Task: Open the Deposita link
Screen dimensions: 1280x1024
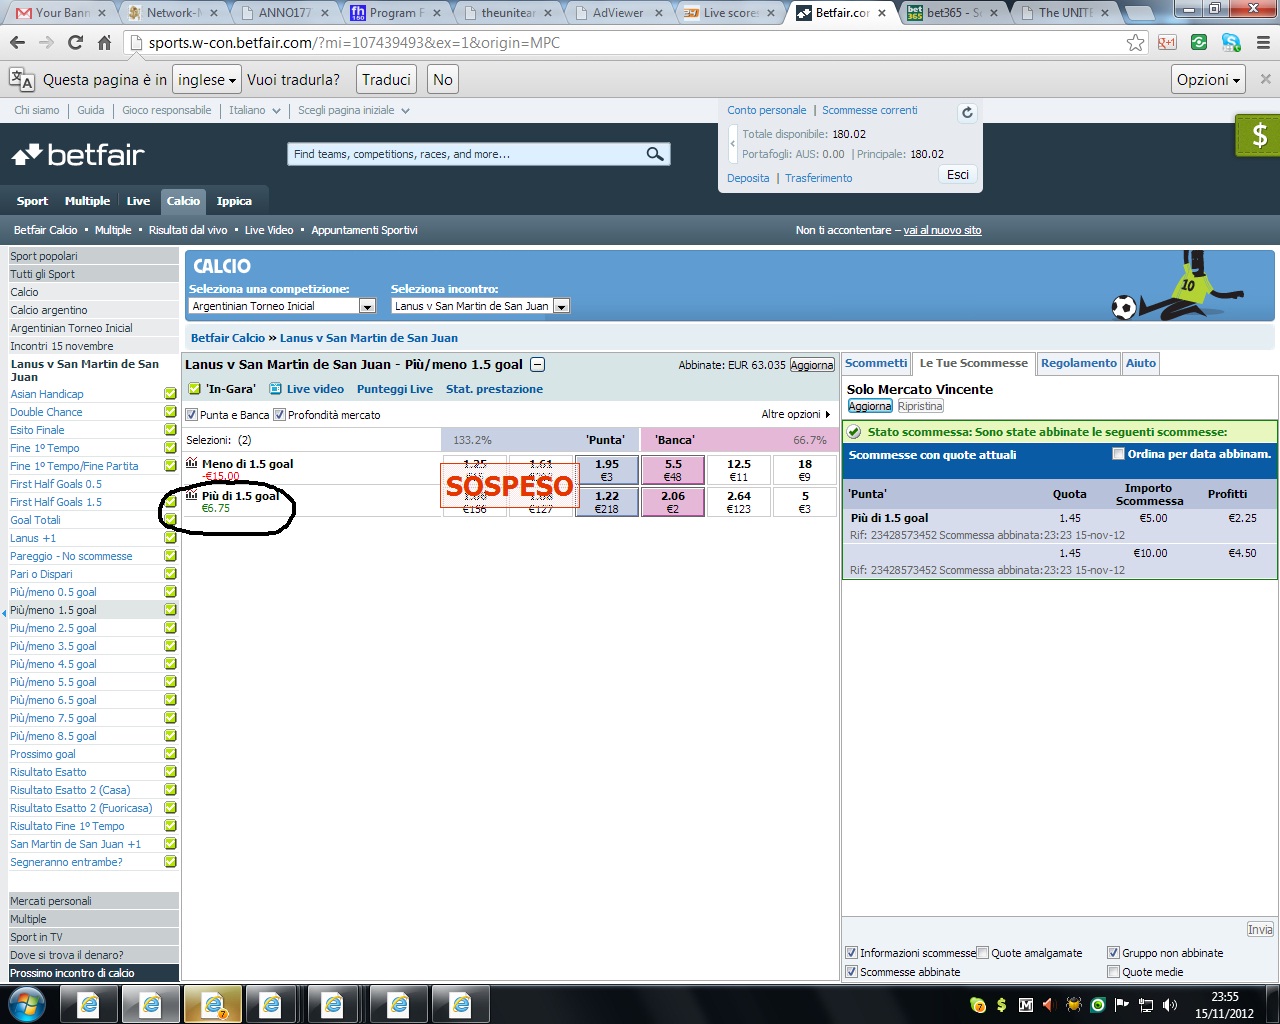Action: [x=748, y=178]
